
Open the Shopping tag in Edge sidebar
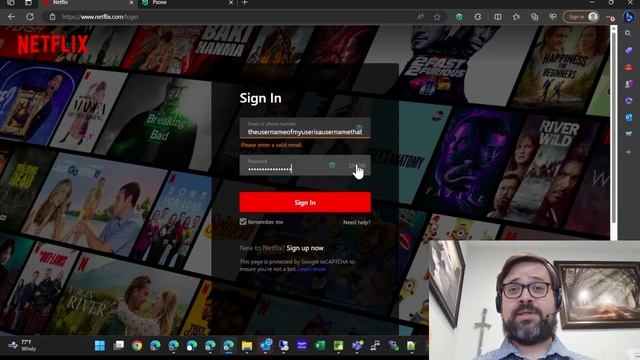(x=628, y=50)
